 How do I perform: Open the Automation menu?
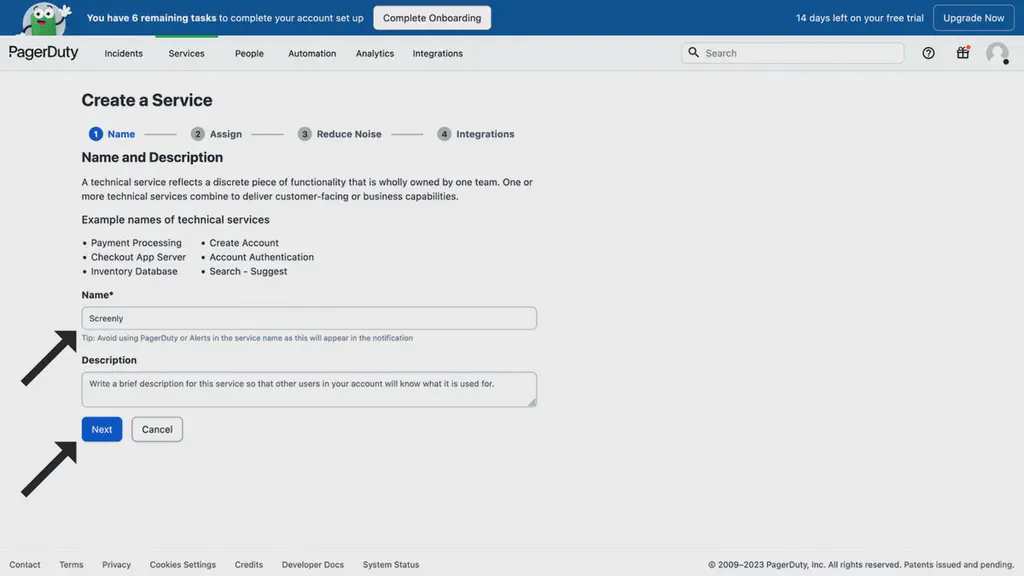(x=311, y=53)
